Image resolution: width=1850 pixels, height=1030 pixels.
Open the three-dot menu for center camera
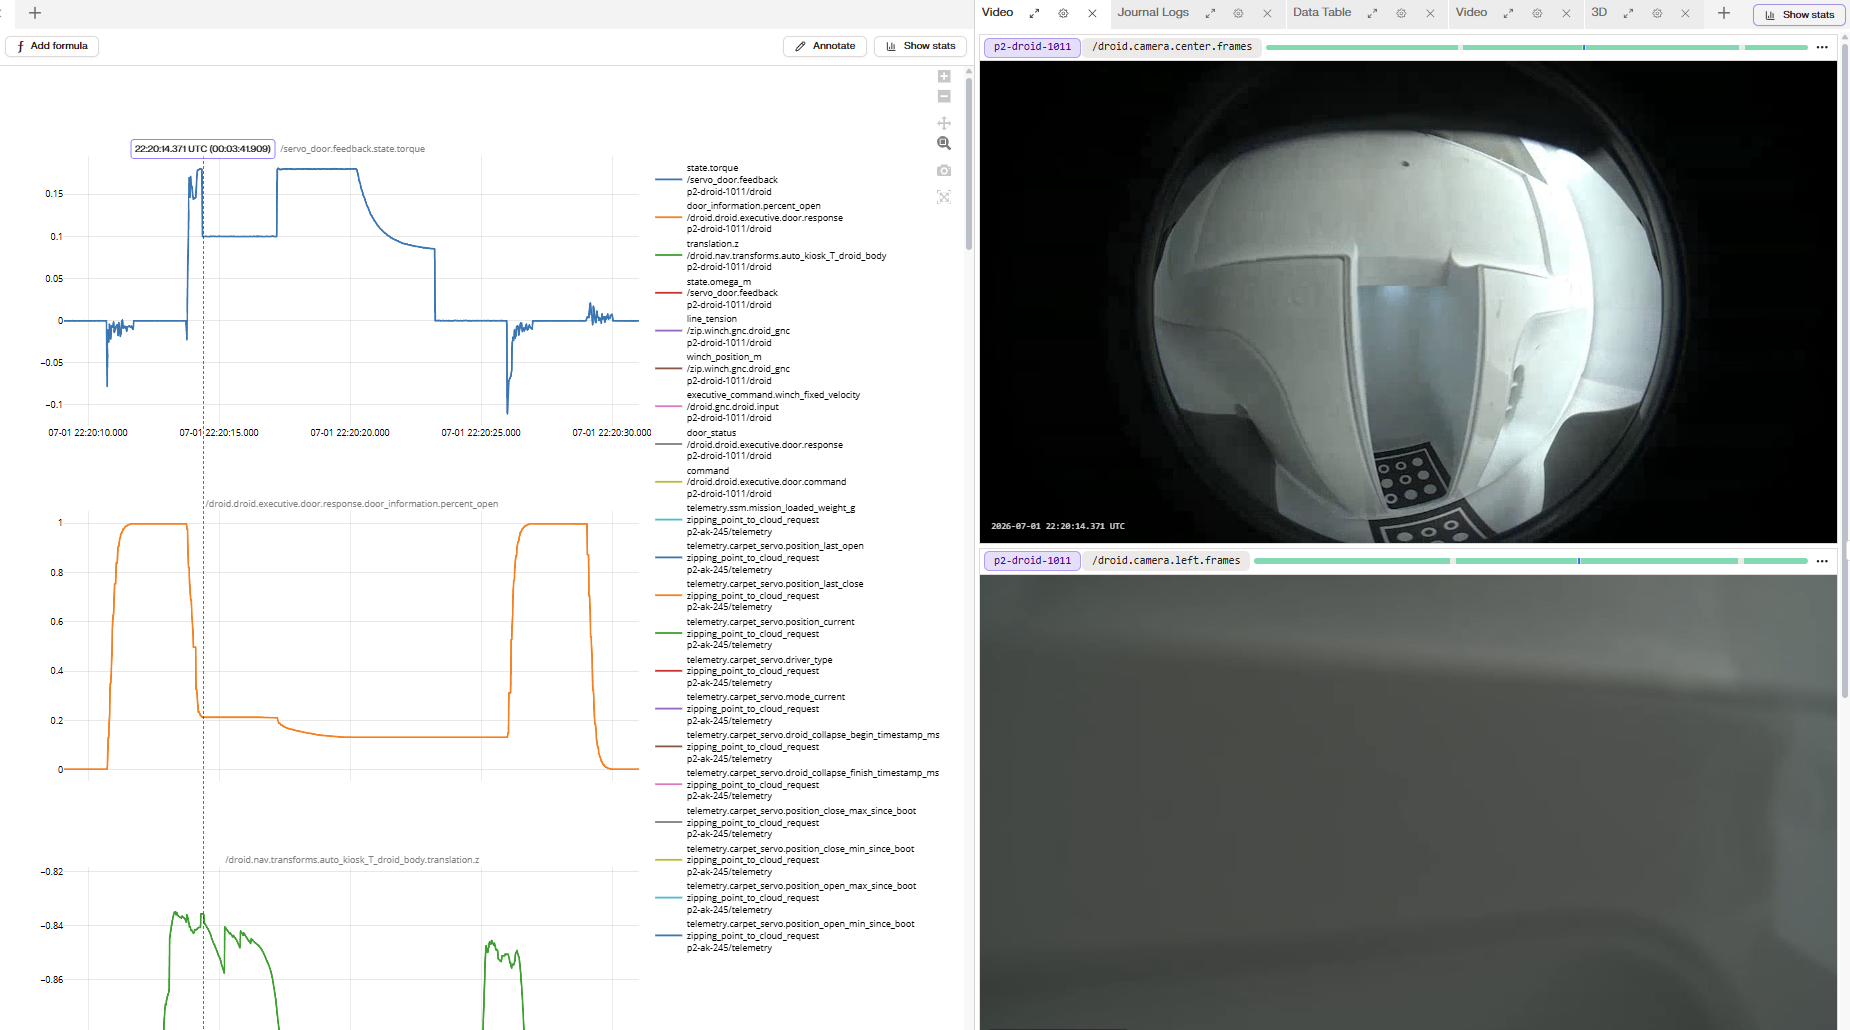(x=1822, y=47)
